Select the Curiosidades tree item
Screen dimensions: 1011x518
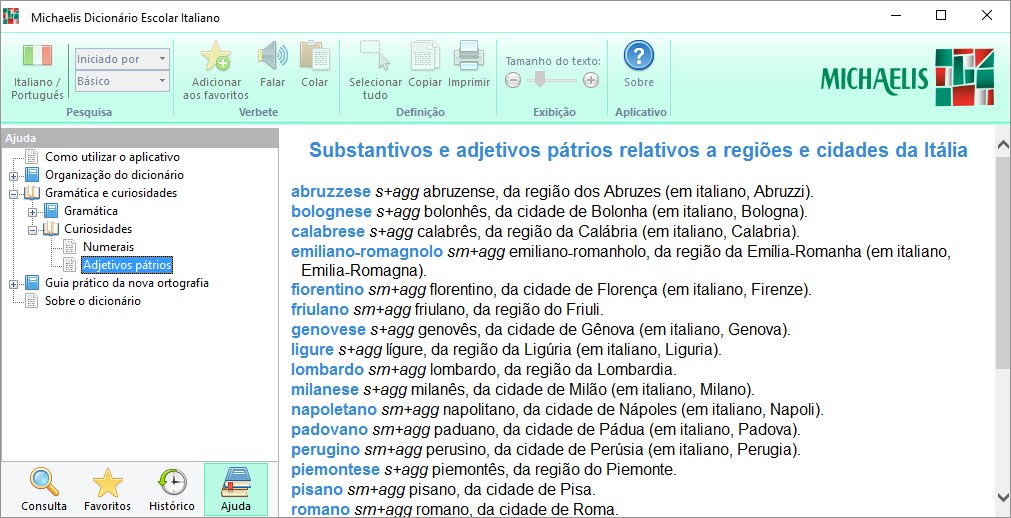coord(98,229)
